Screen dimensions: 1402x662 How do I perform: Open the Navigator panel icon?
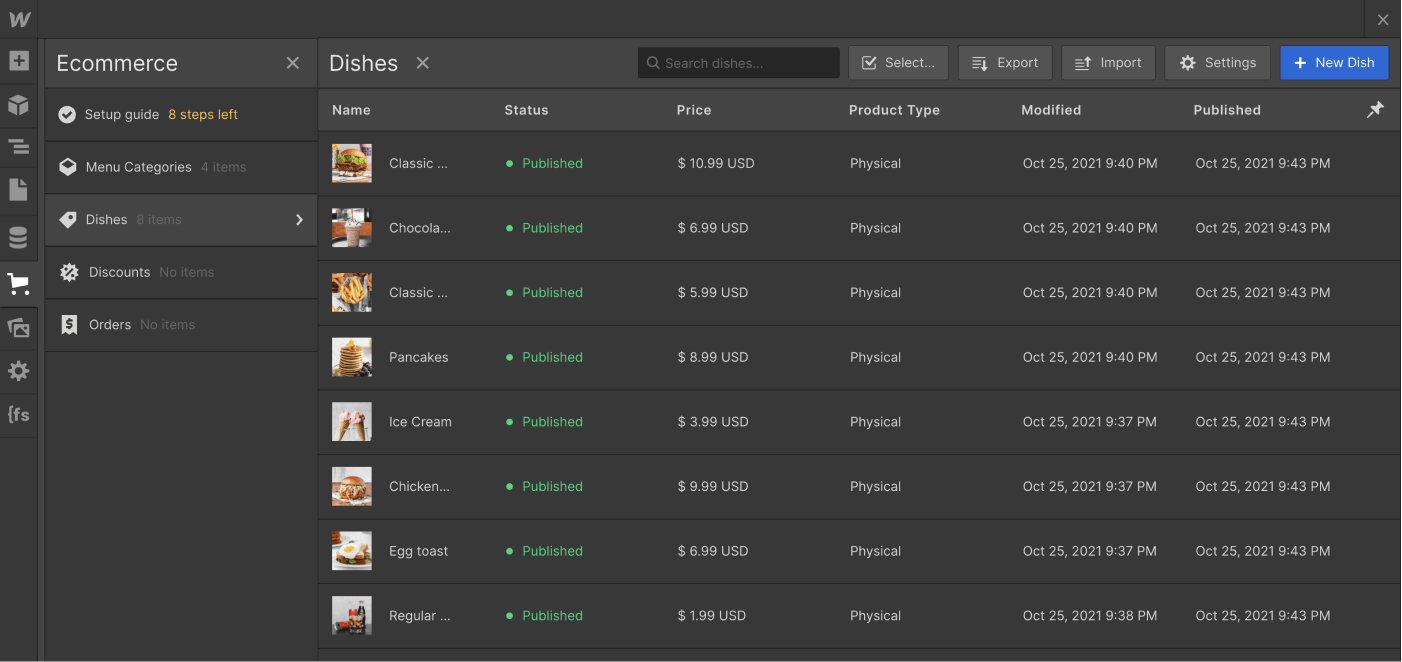pos(18,147)
